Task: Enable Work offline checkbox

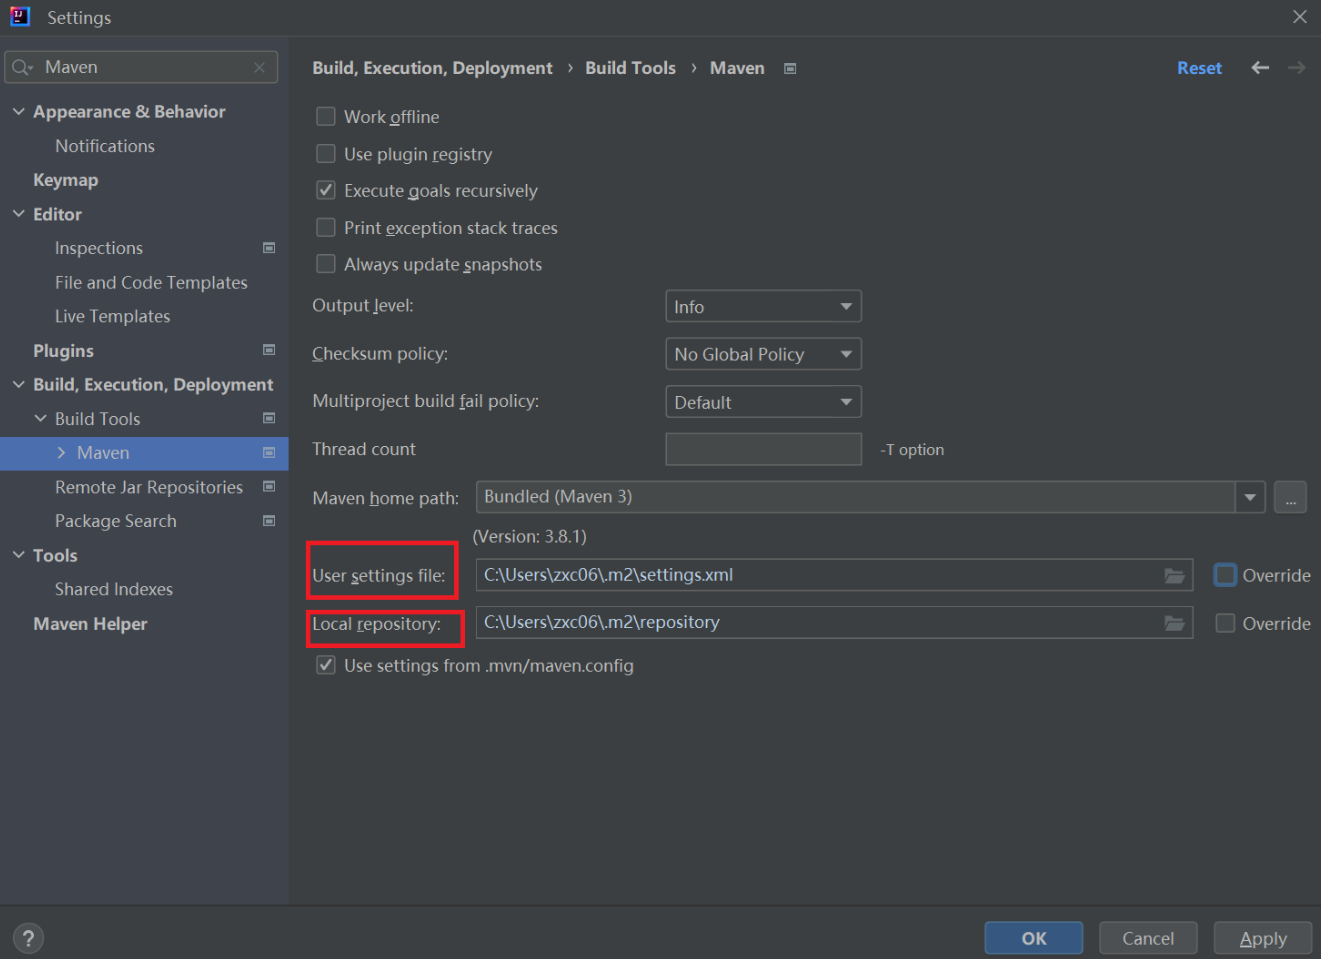Action: tap(326, 116)
